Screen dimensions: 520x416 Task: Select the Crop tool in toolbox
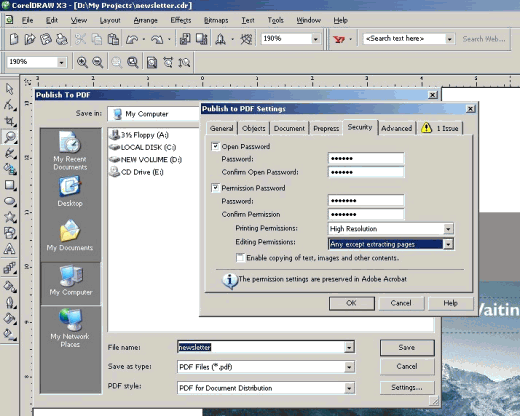10,121
